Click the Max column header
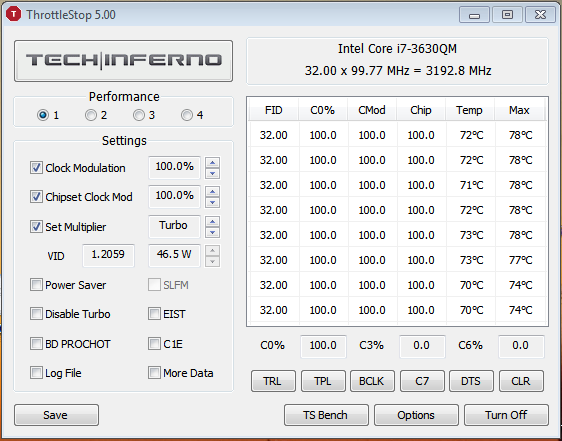The width and height of the screenshot is (562, 441). coord(519,110)
